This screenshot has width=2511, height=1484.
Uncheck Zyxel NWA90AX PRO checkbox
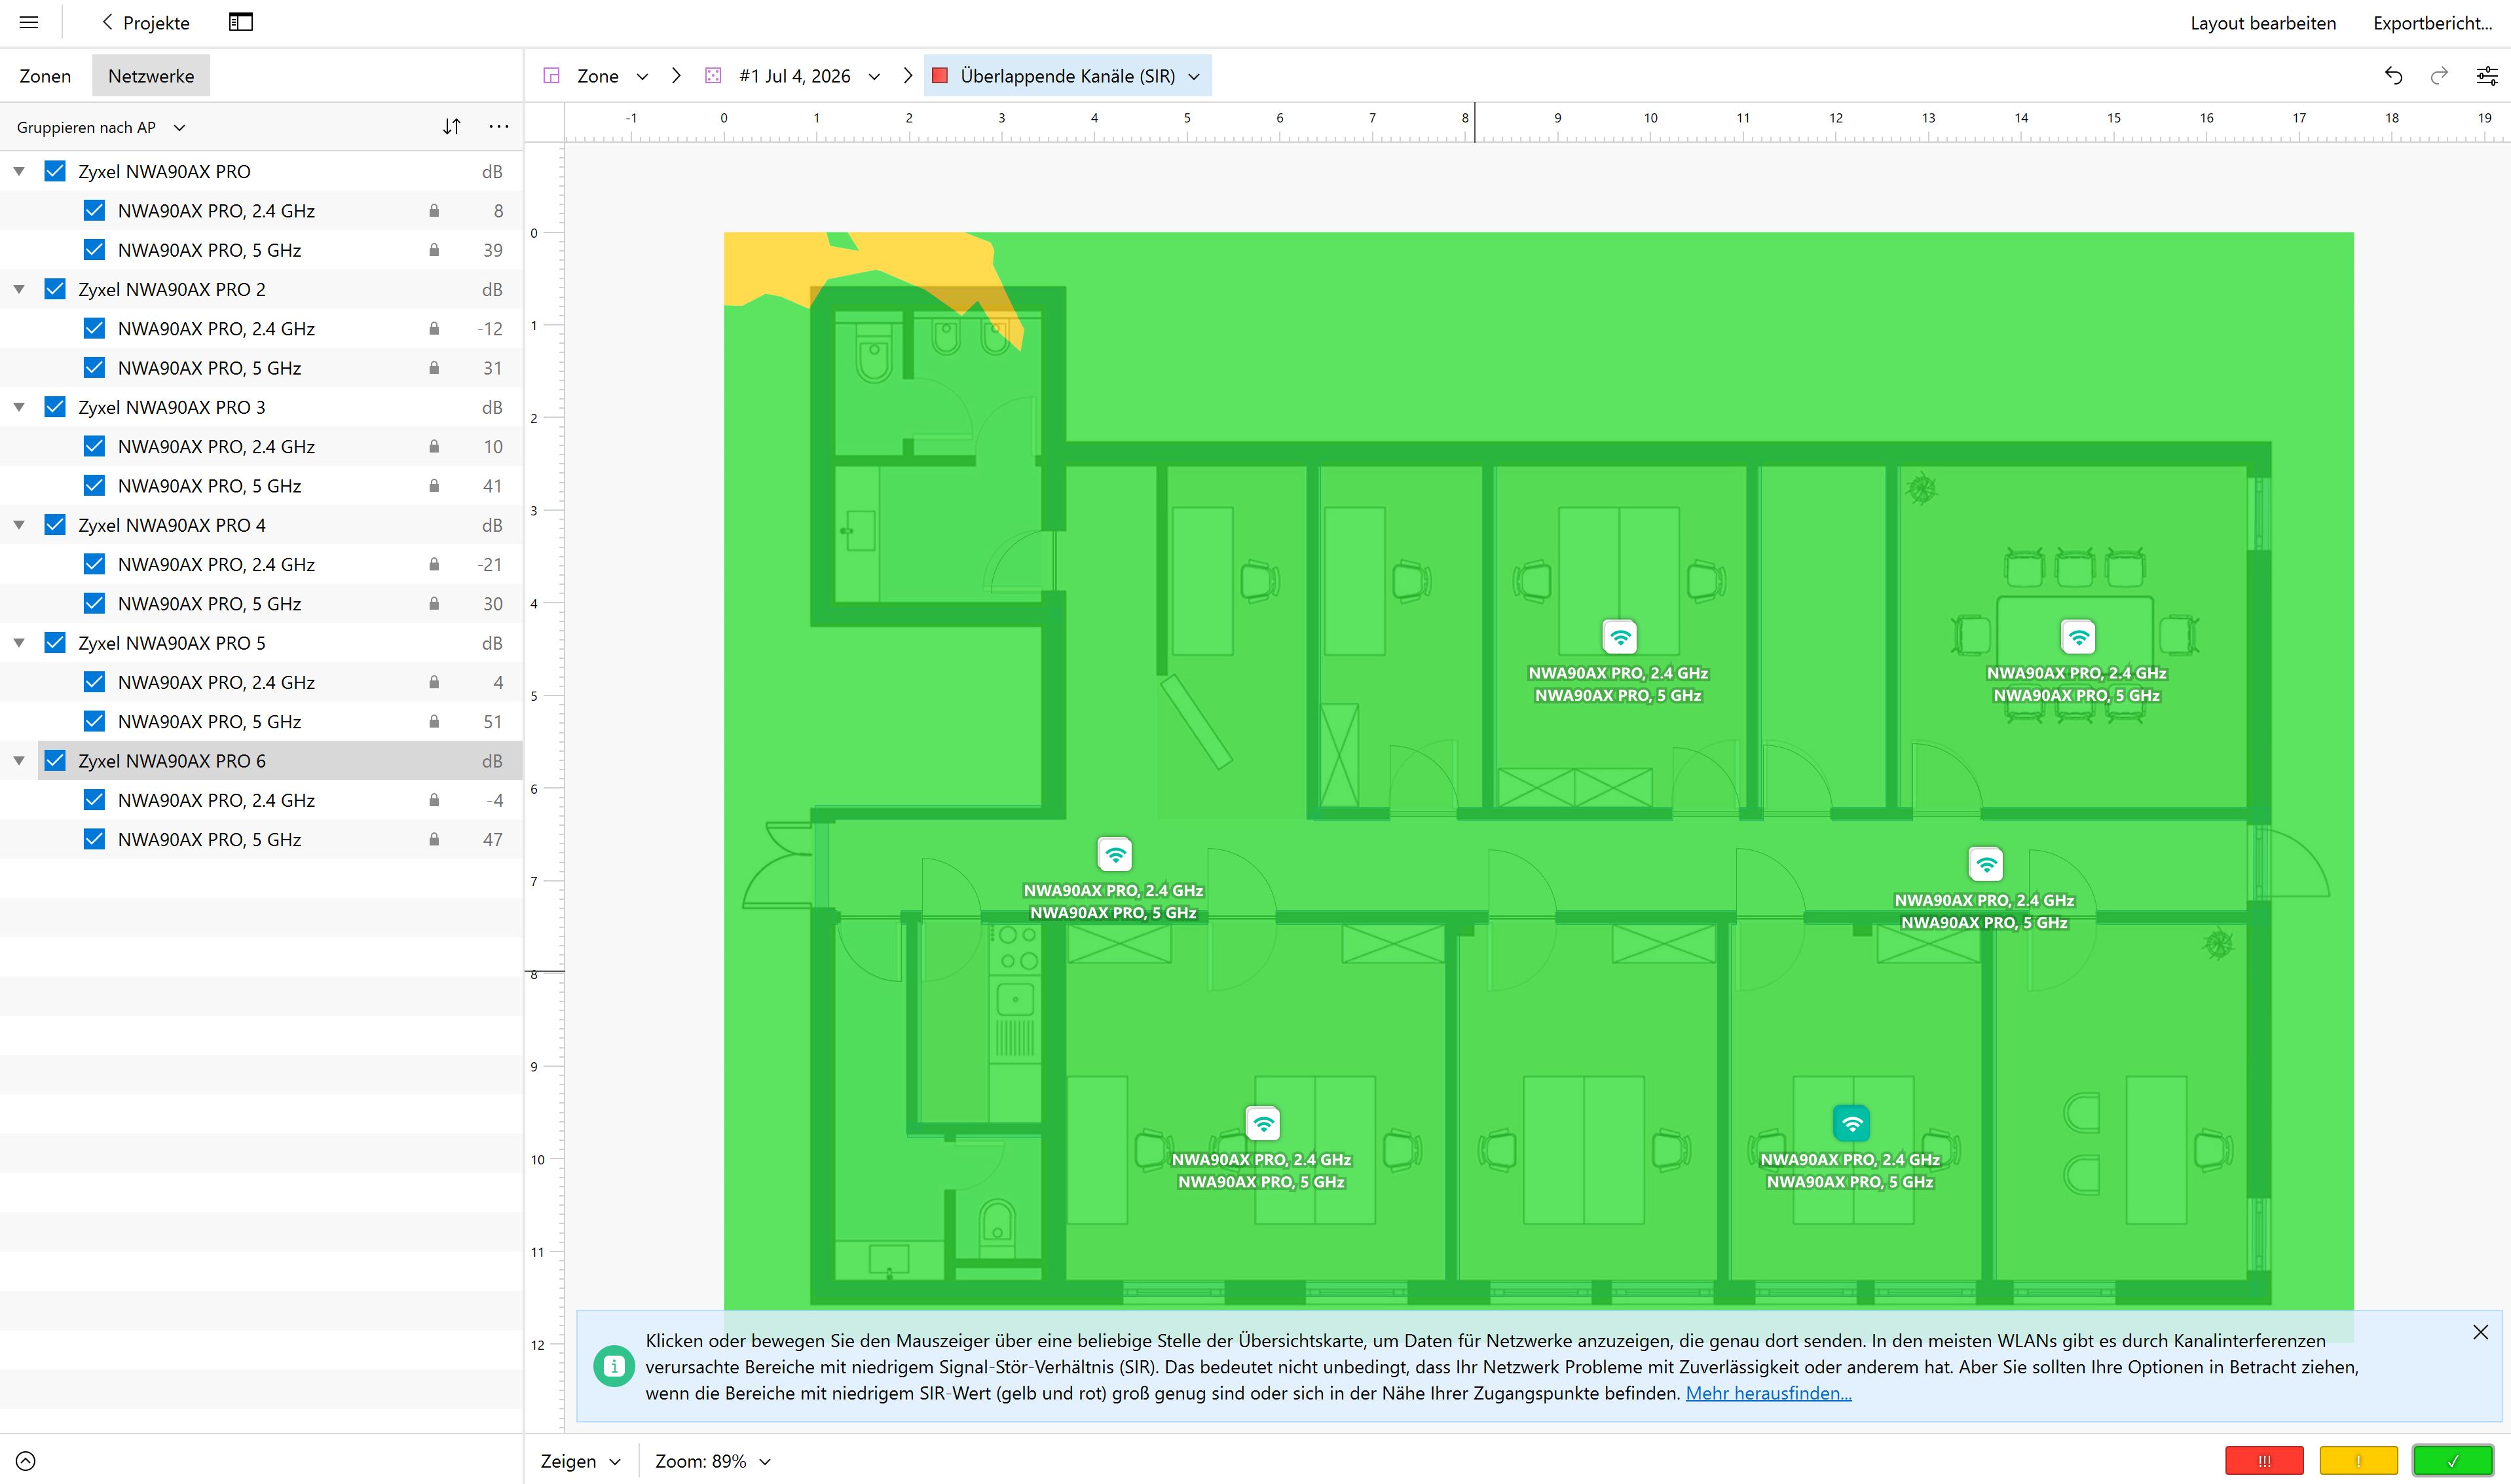tap(55, 171)
